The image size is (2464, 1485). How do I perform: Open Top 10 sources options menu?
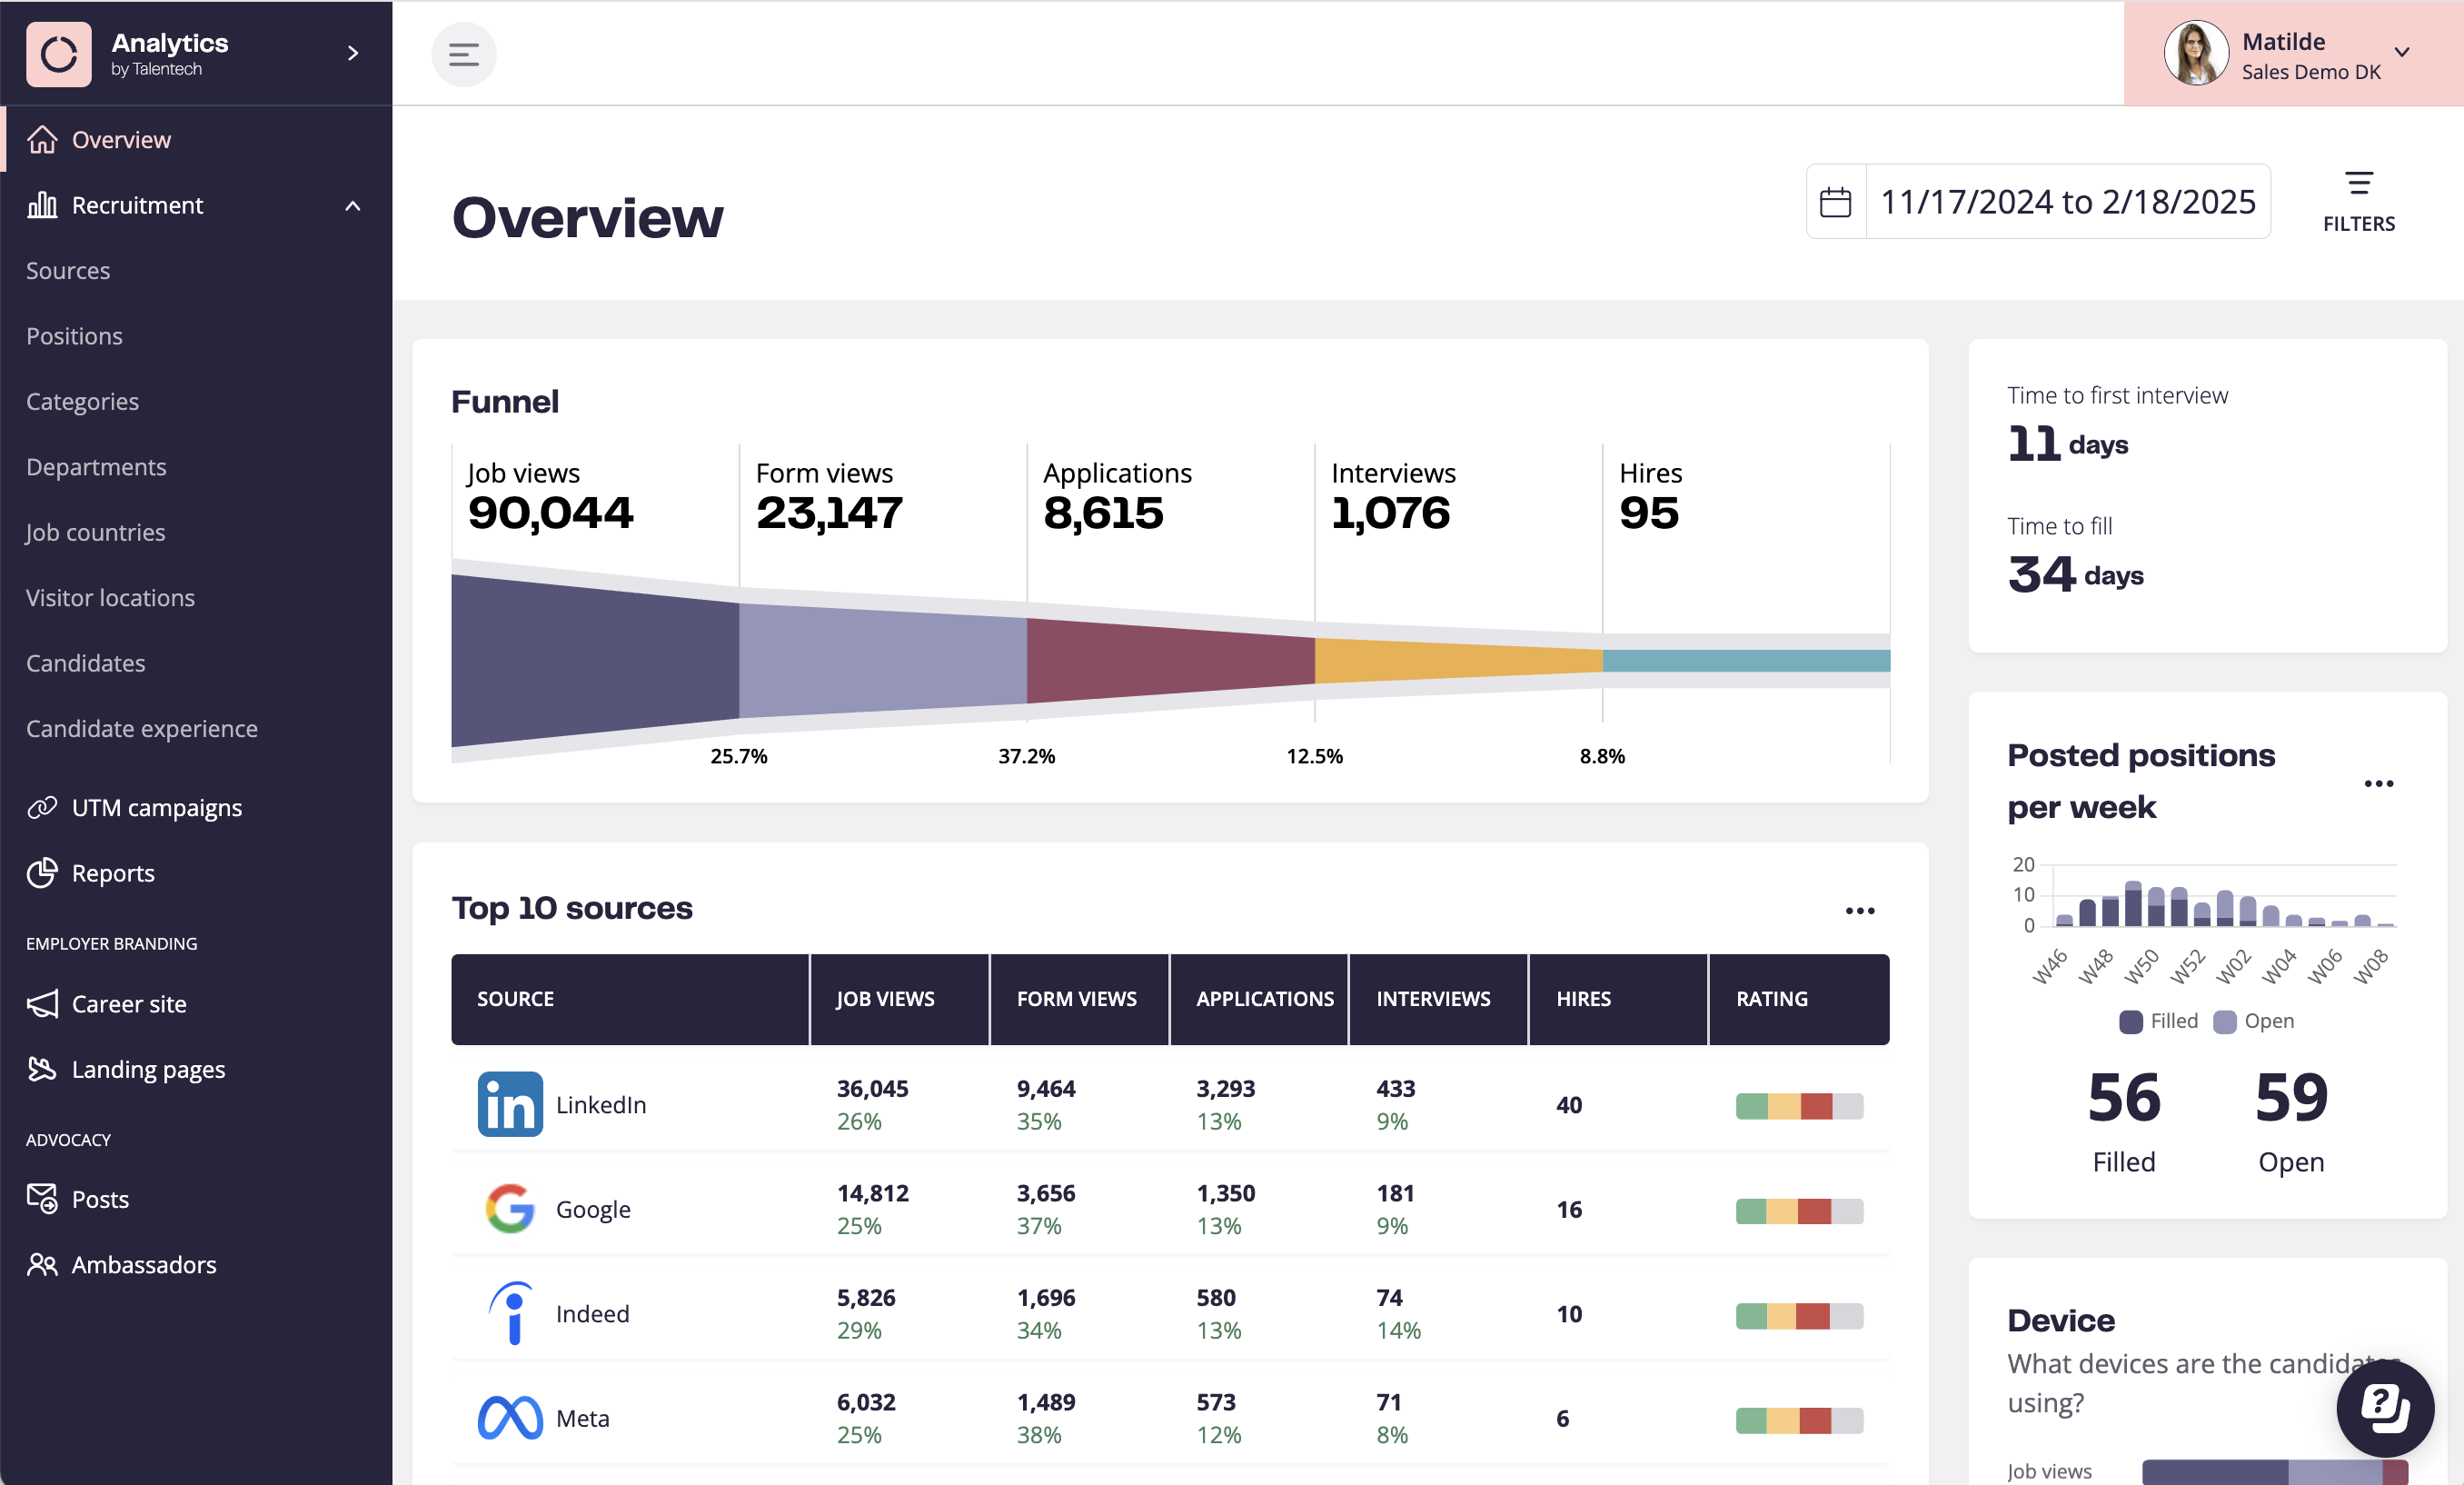1859,910
